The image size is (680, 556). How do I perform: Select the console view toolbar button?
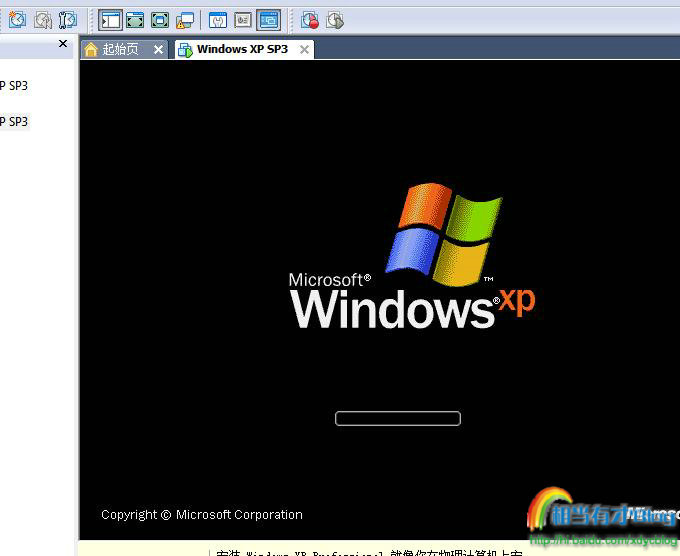coord(268,20)
